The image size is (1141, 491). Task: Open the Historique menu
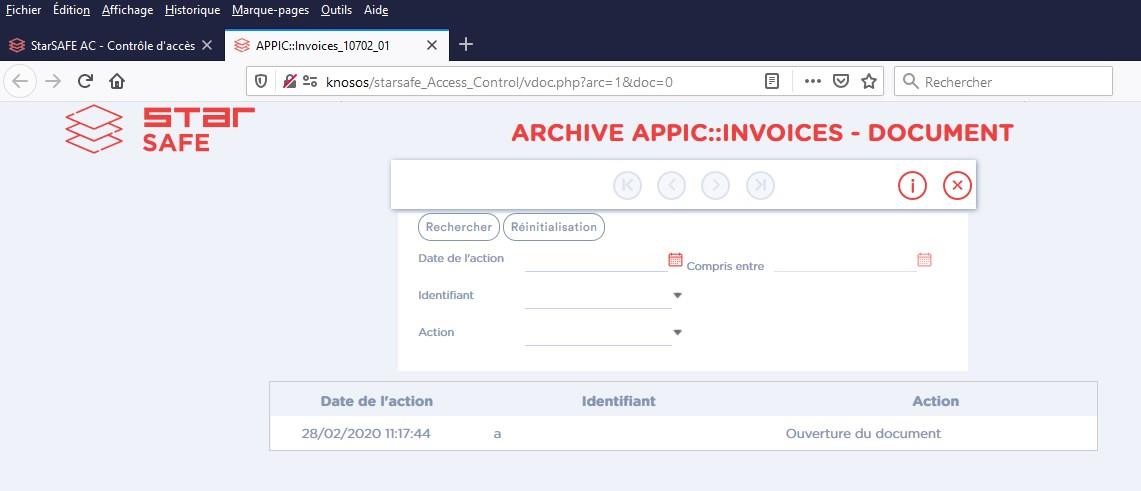(x=192, y=10)
